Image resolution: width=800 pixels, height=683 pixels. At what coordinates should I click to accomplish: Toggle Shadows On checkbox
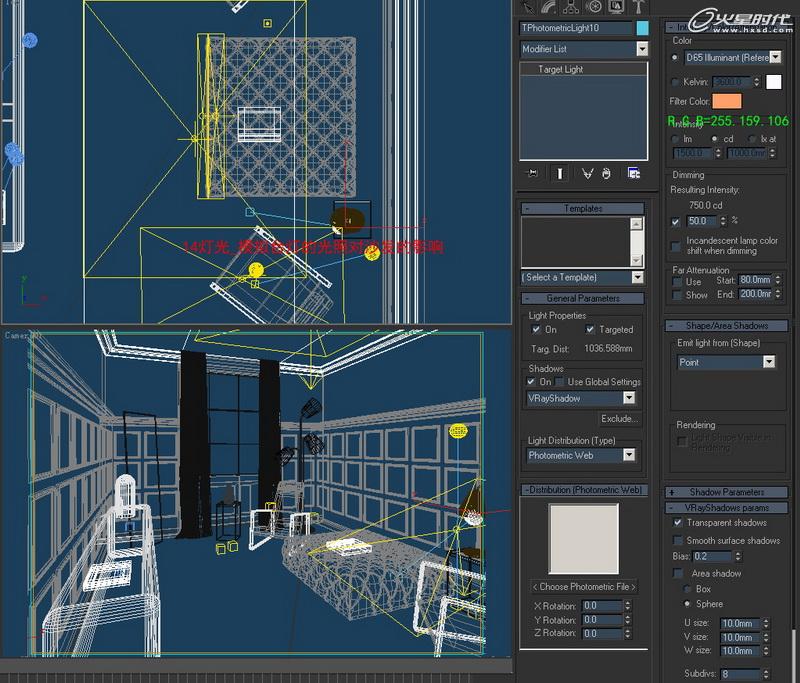click(531, 382)
